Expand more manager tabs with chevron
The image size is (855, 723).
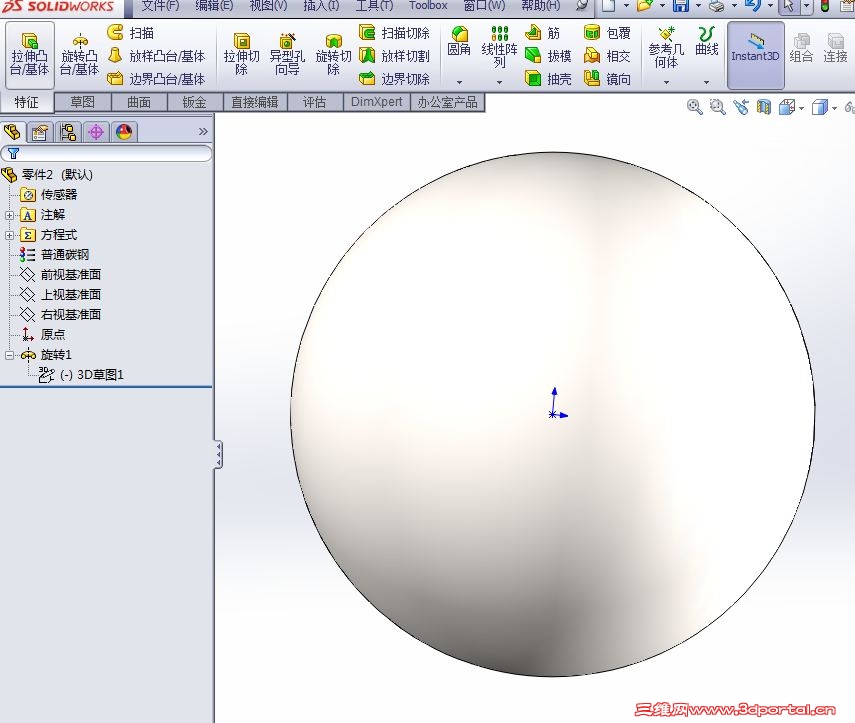coord(203,131)
